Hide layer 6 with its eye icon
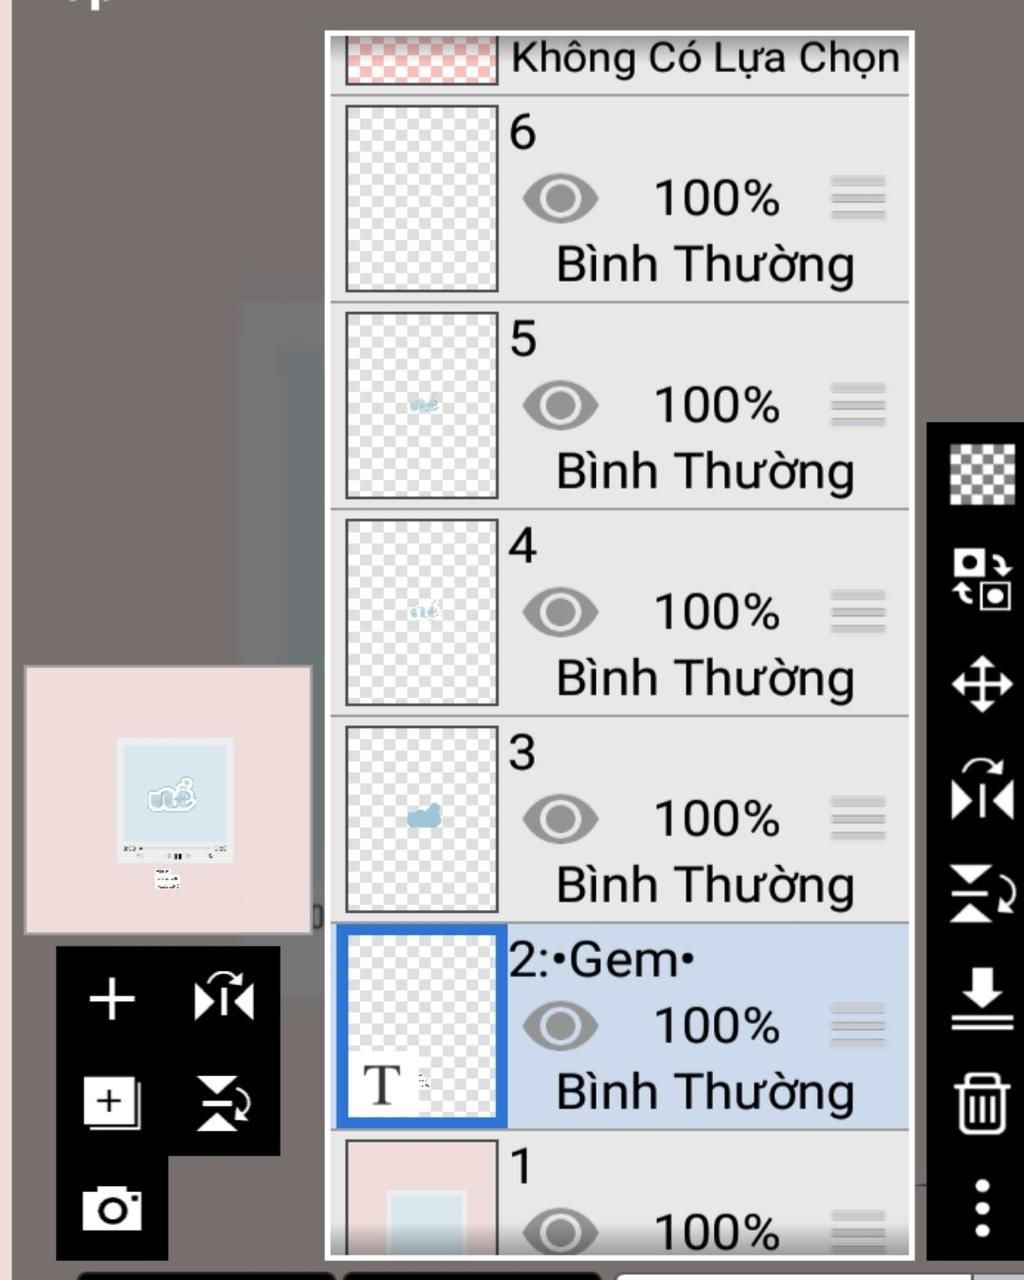 560,198
